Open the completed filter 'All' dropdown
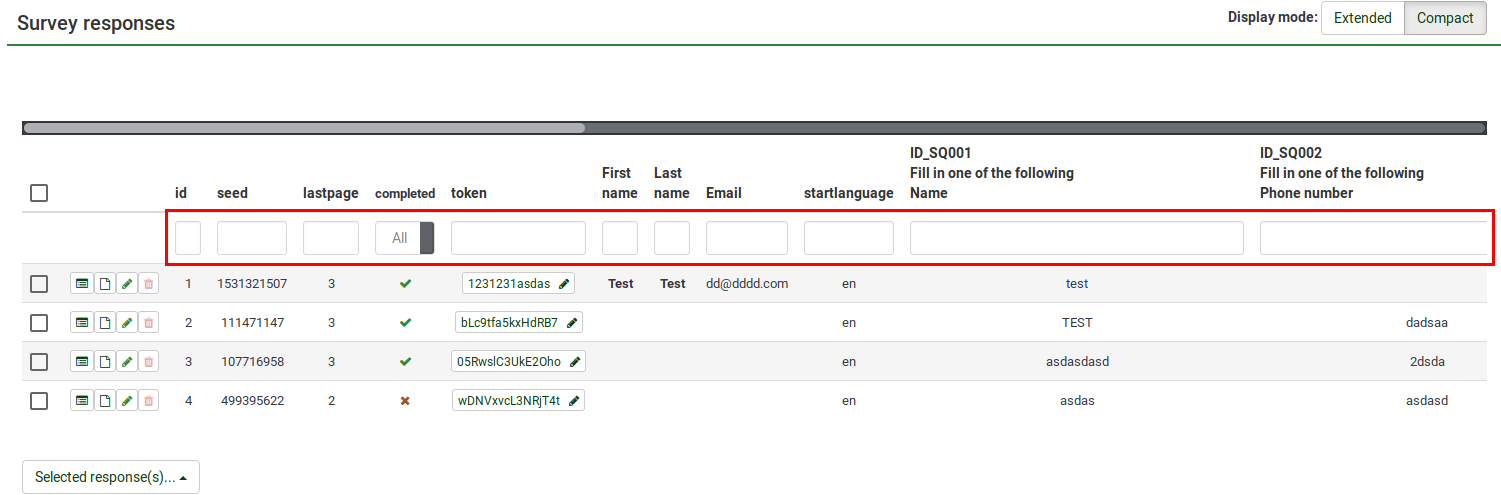 click(405, 238)
